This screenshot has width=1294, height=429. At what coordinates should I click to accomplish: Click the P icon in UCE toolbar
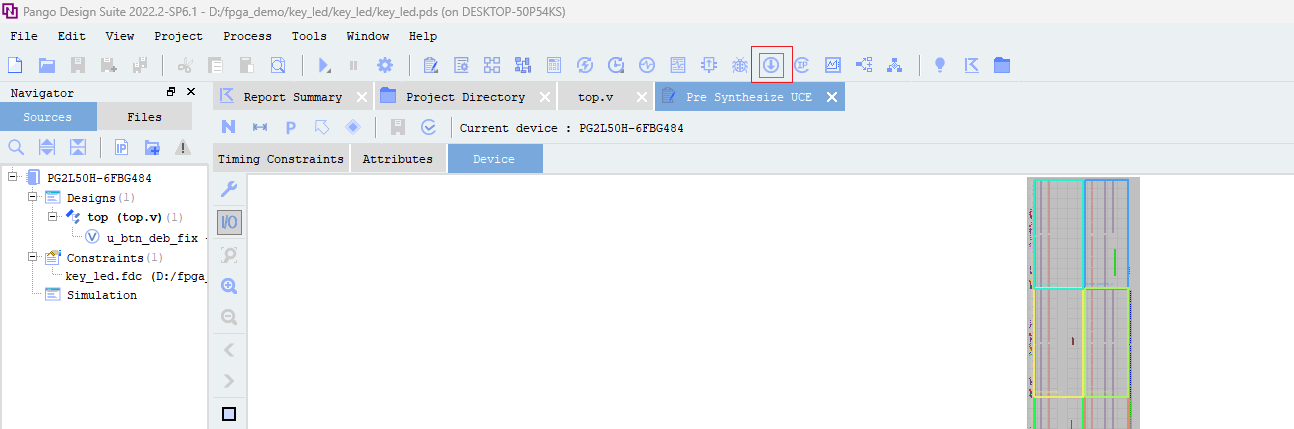pos(290,127)
